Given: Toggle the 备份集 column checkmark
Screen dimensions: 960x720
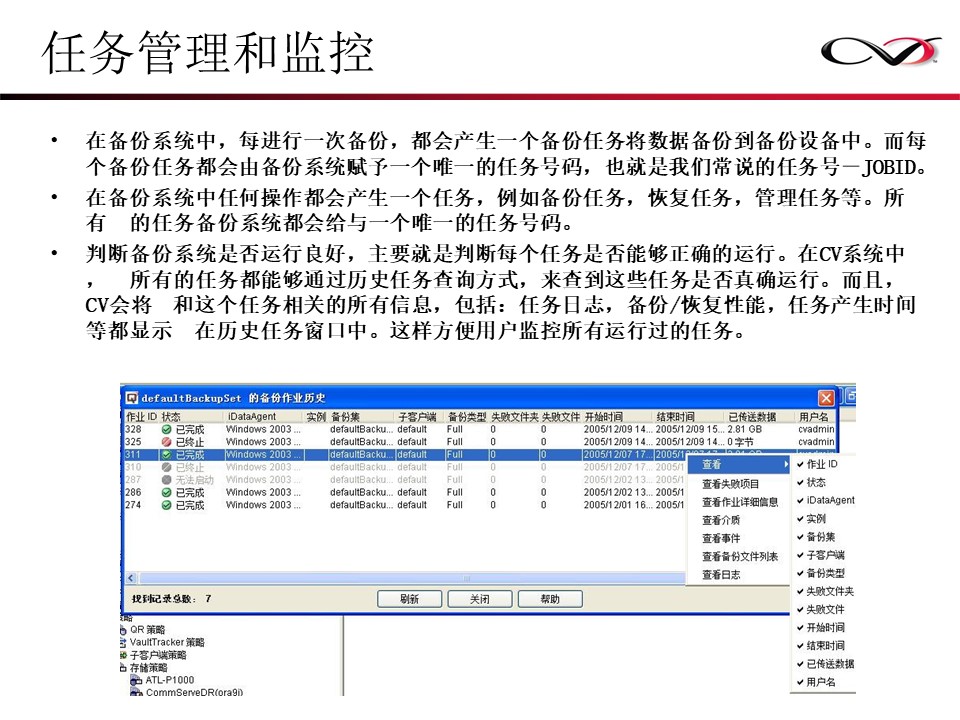Looking at the screenshot, I should coord(800,537).
